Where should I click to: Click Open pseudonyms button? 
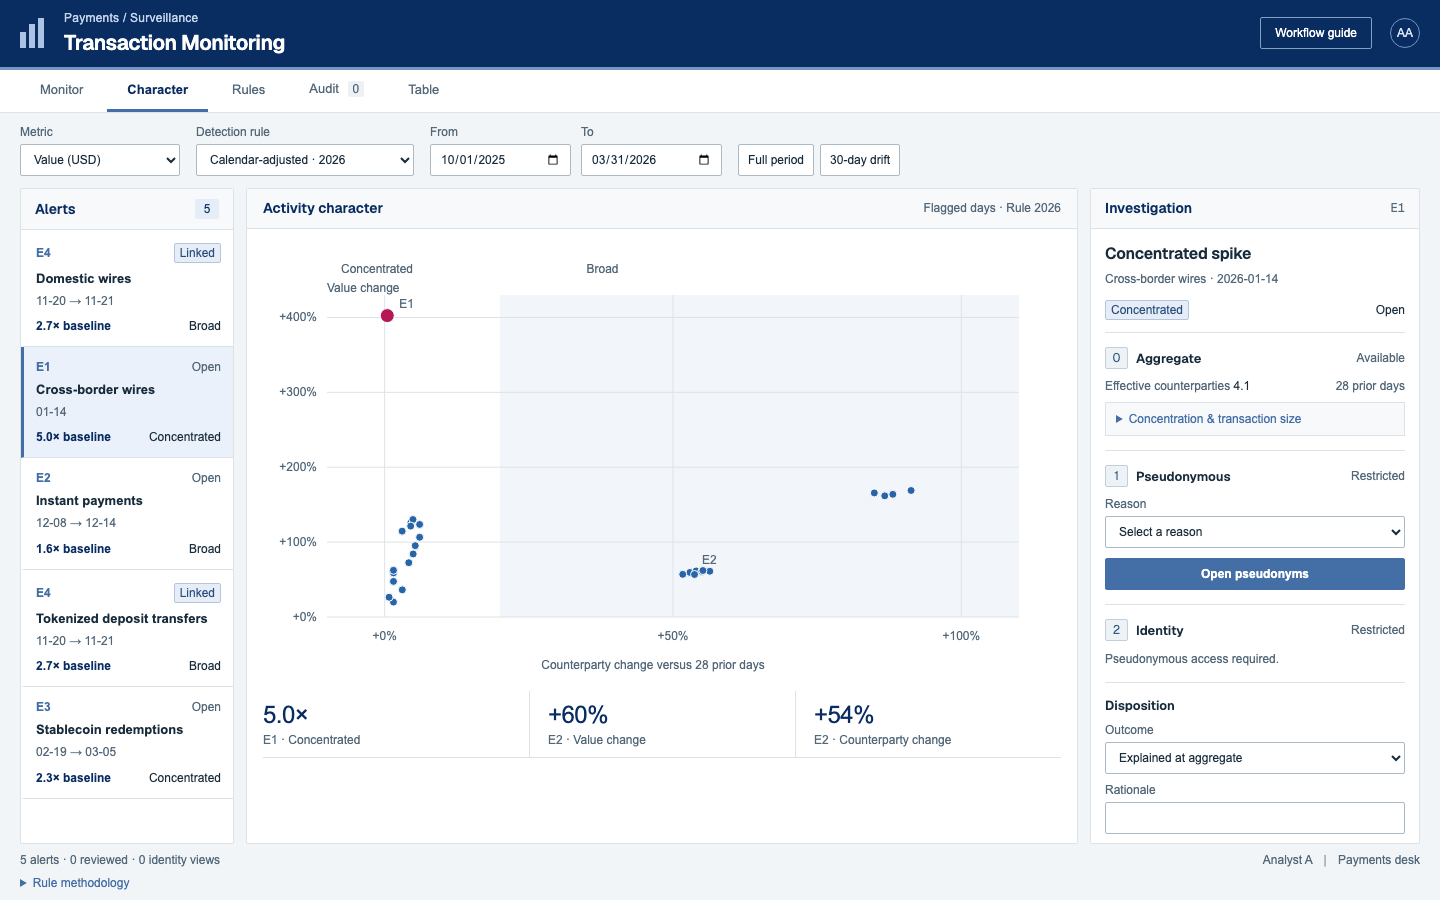pyautogui.click(x=1254, y=574)
